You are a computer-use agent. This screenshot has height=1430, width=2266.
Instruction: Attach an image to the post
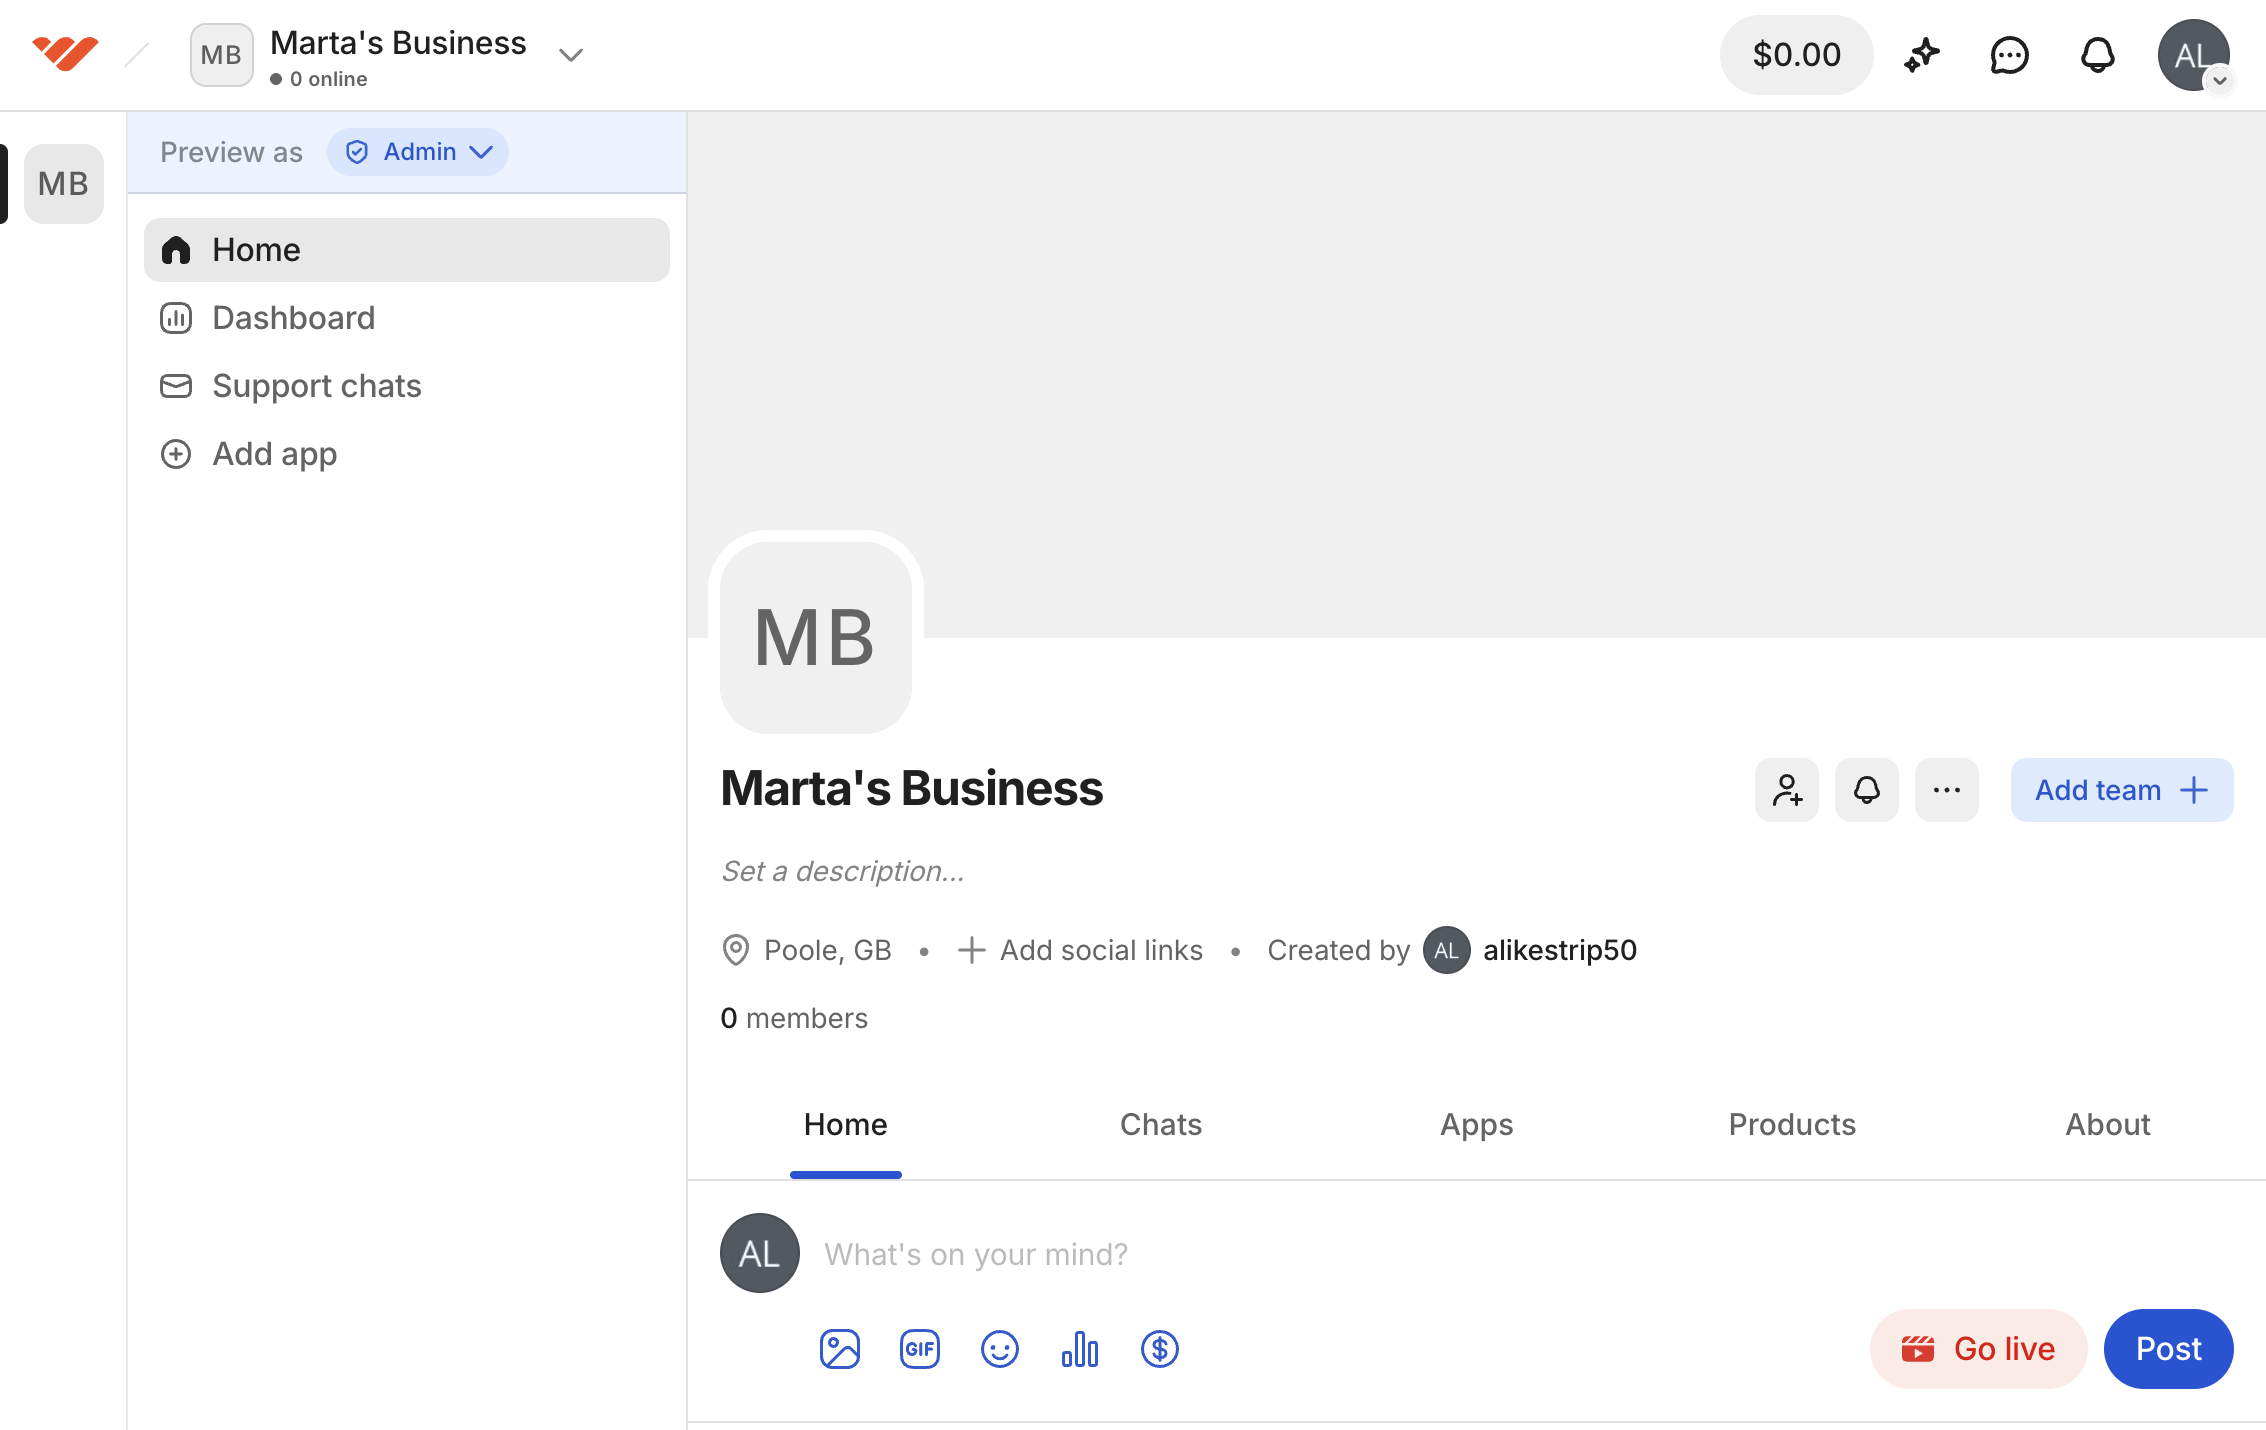[x=840, y=1349]
